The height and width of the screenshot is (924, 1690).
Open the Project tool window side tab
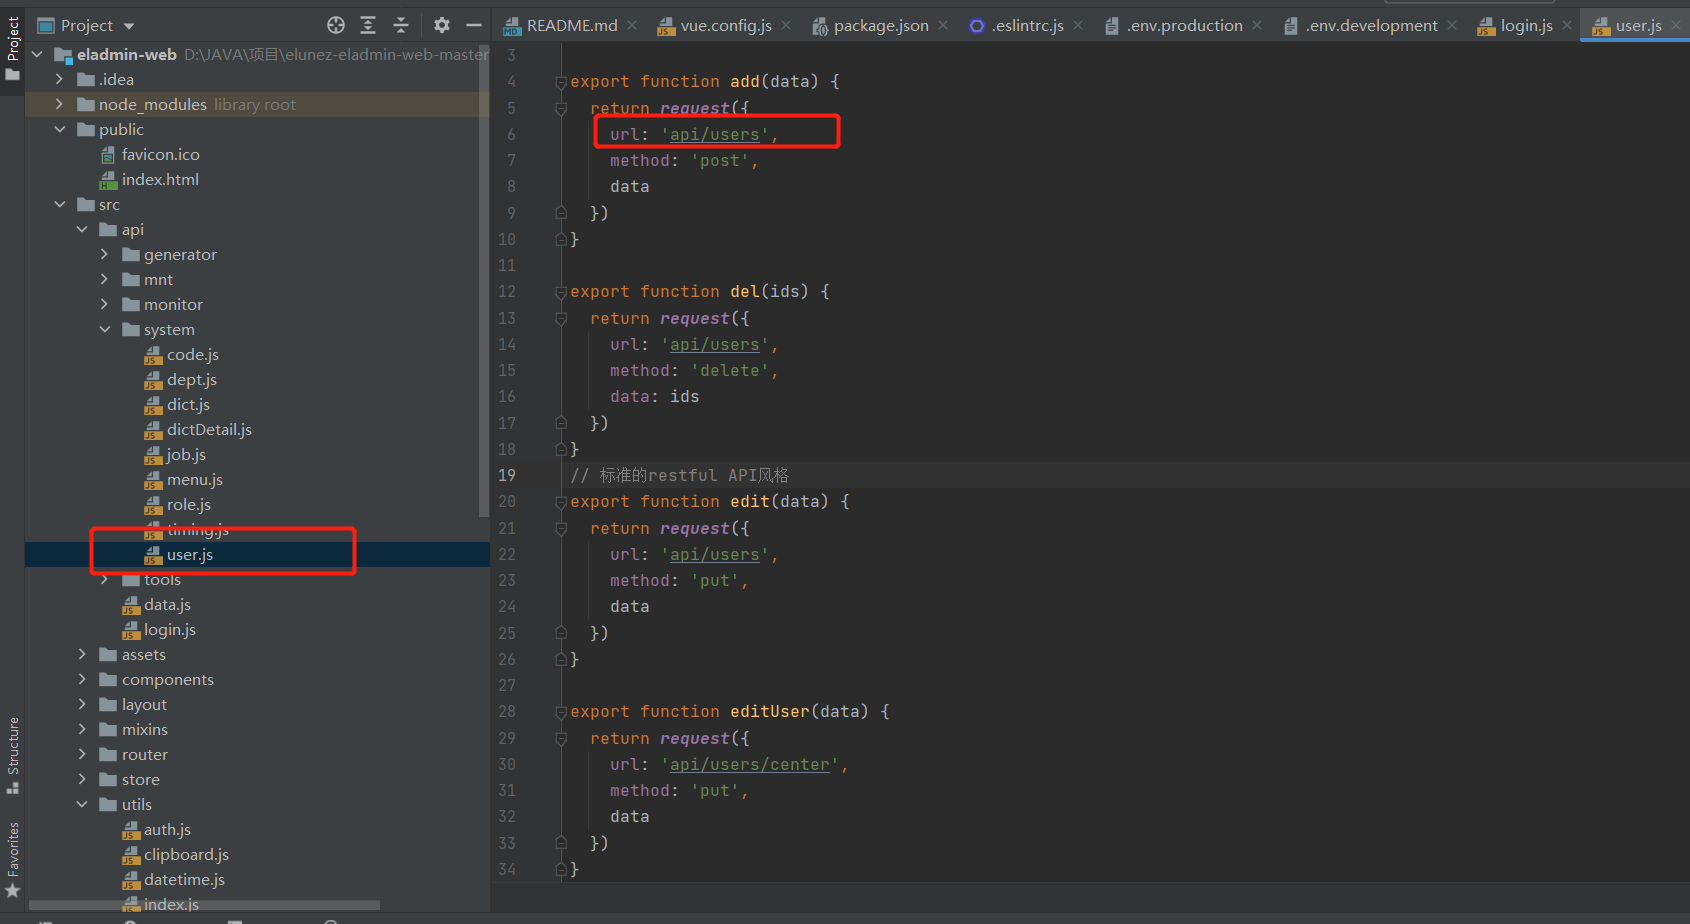click(x=12, y=48)
